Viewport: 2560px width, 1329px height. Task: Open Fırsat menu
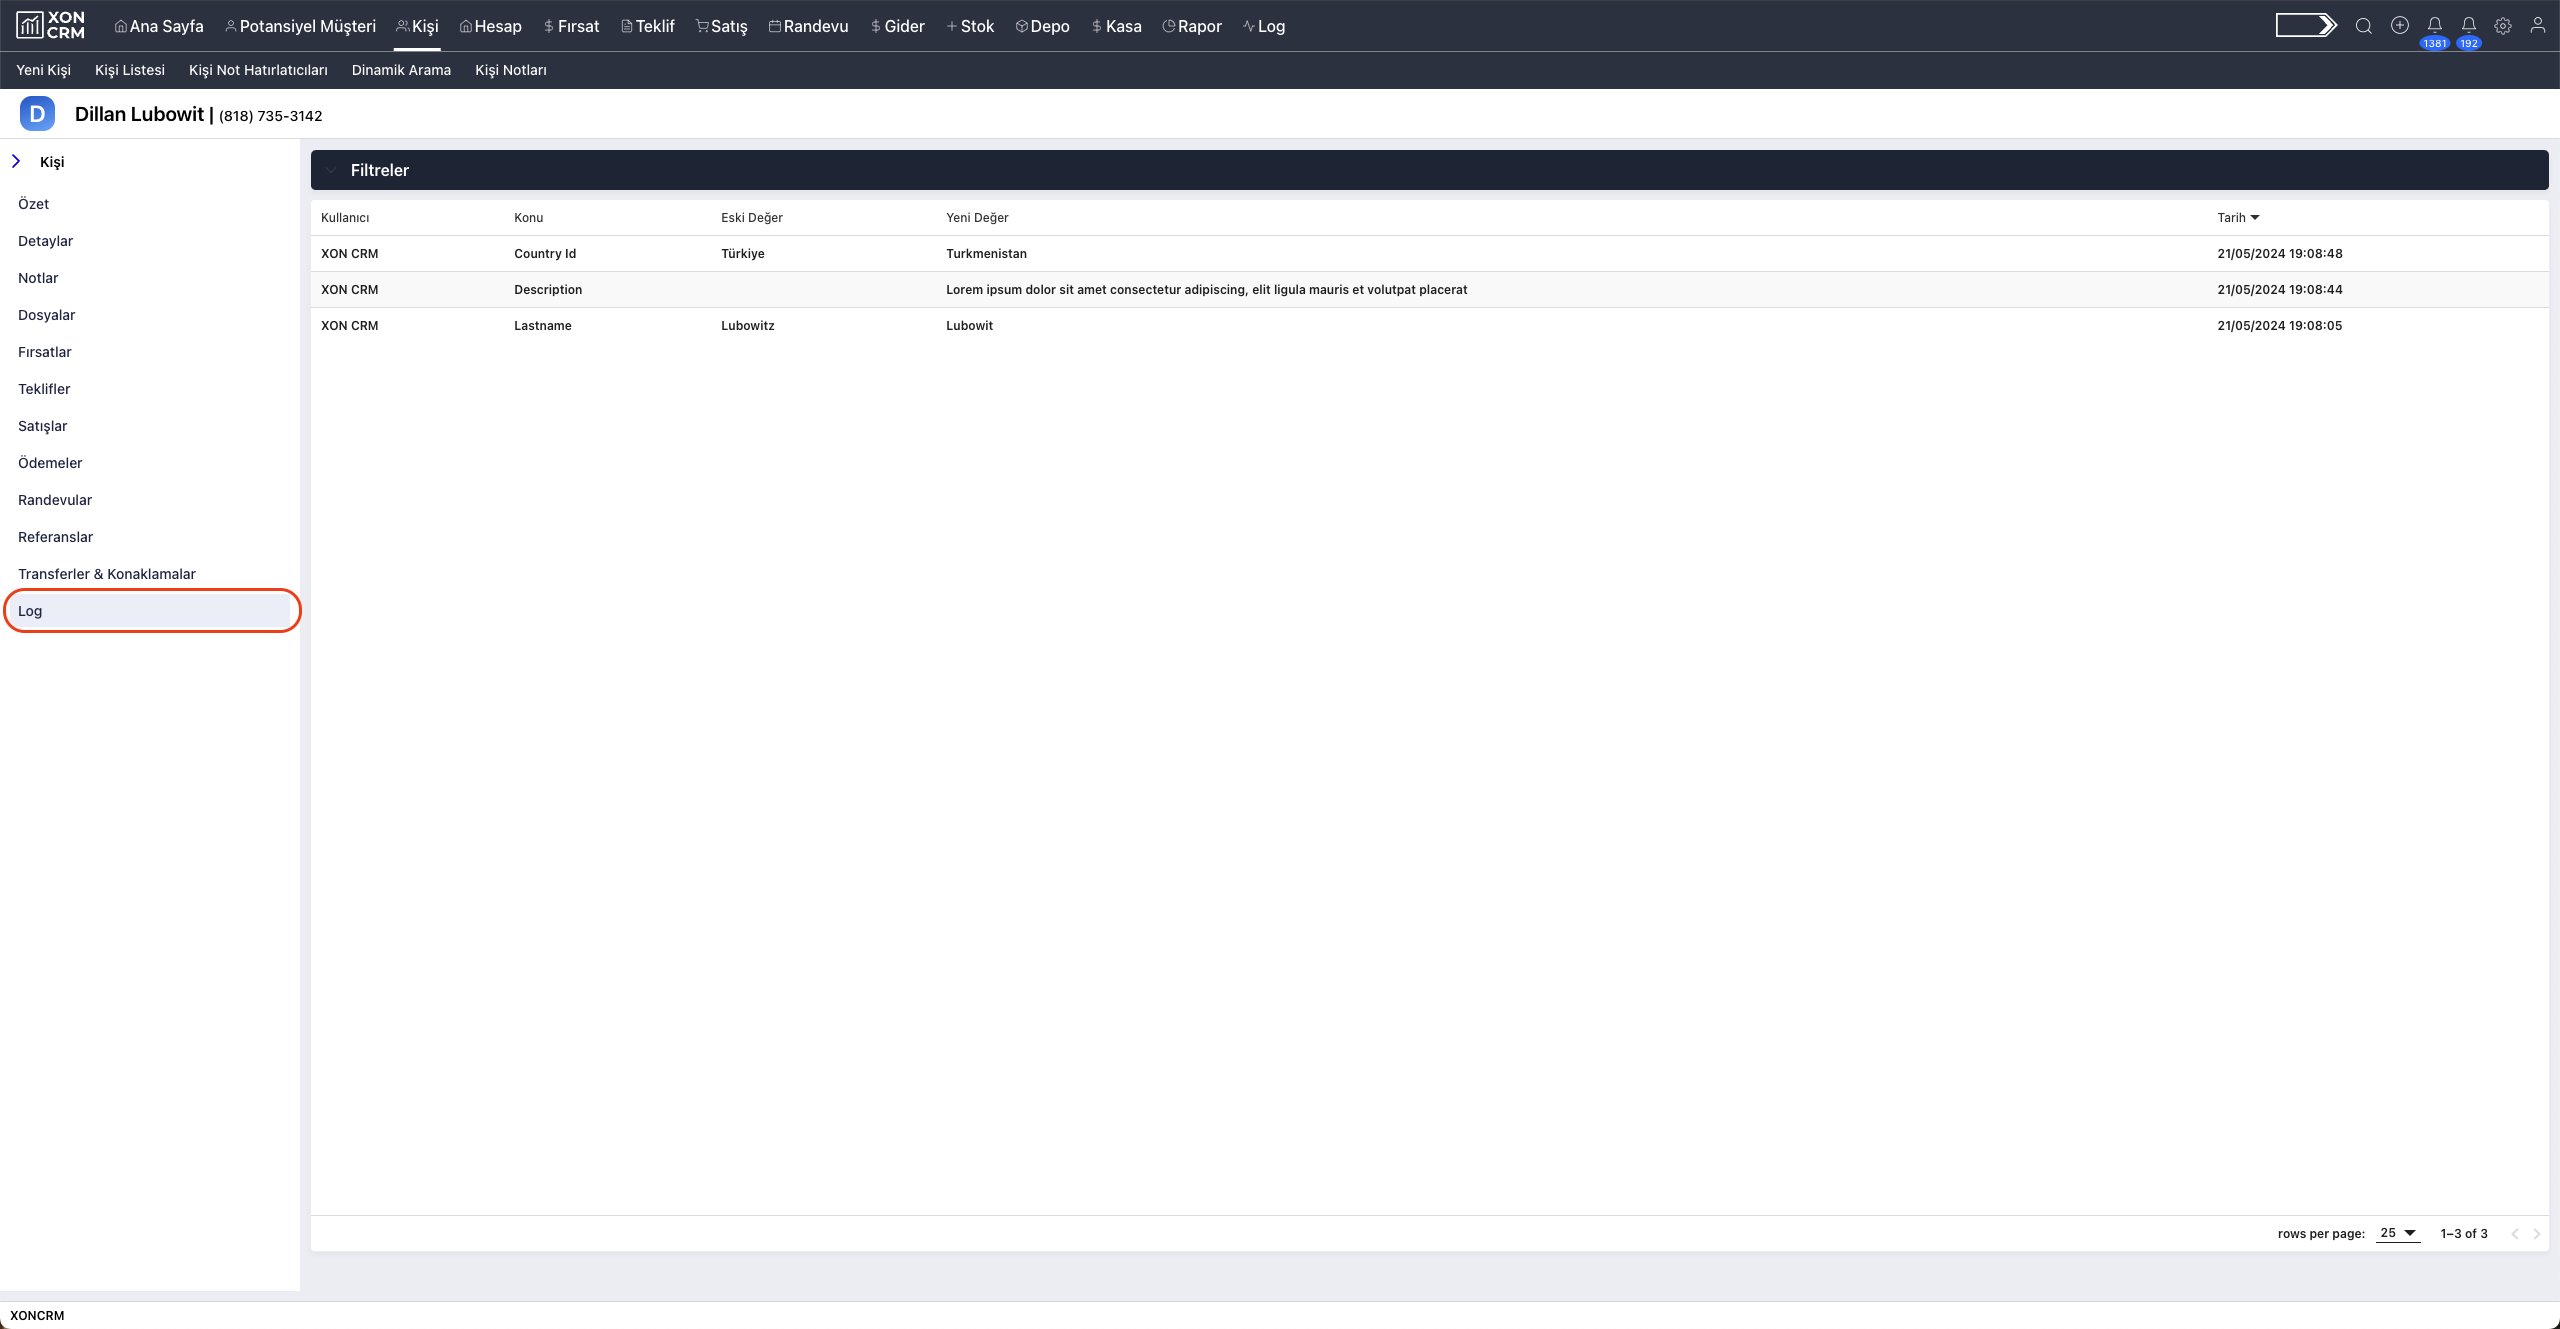click(x=571, y=26)
